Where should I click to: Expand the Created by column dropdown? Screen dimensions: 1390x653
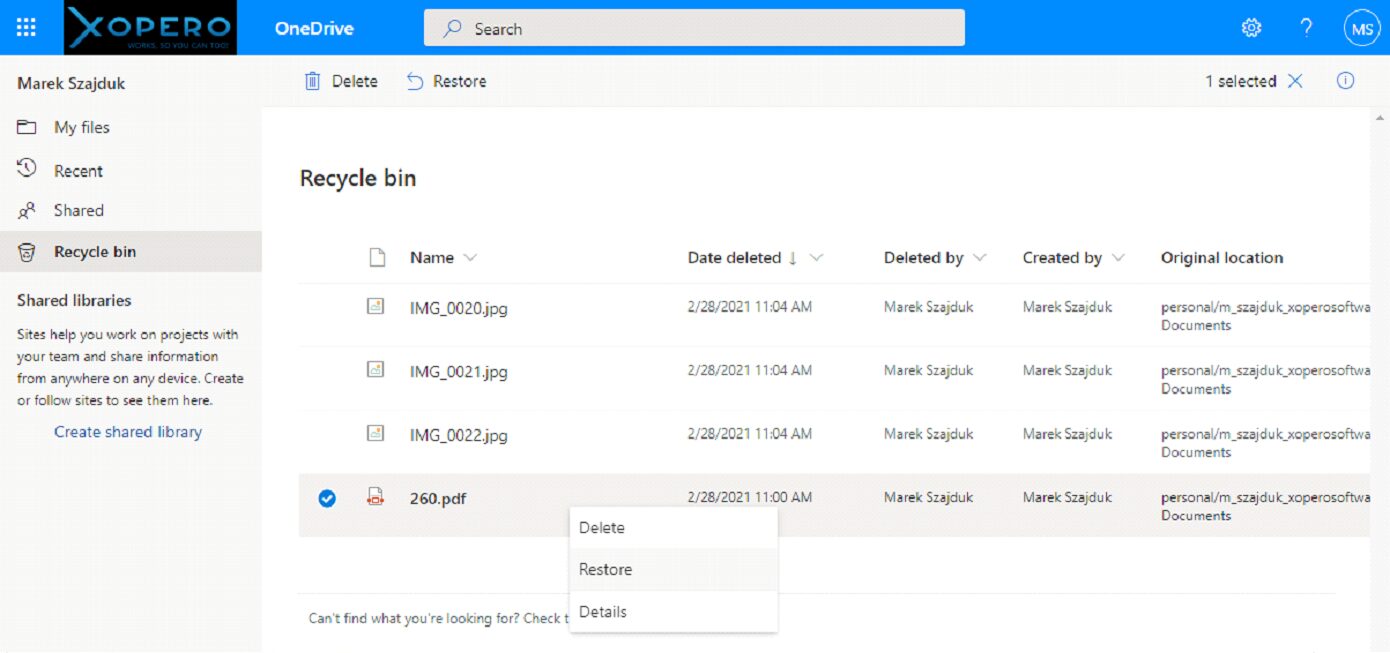(x=1118, y=258)
